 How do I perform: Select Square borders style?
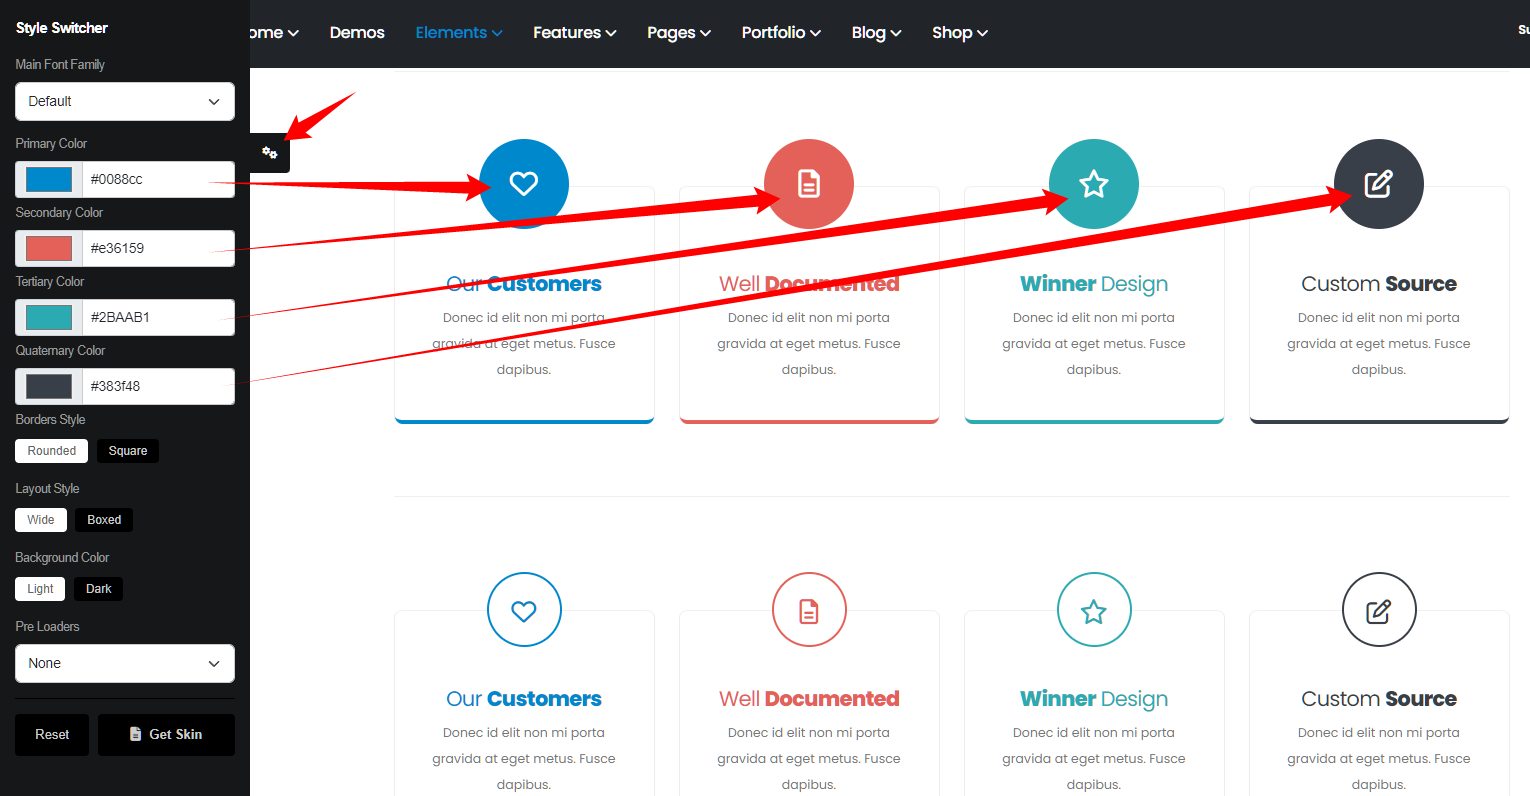(x=127, y=451)
